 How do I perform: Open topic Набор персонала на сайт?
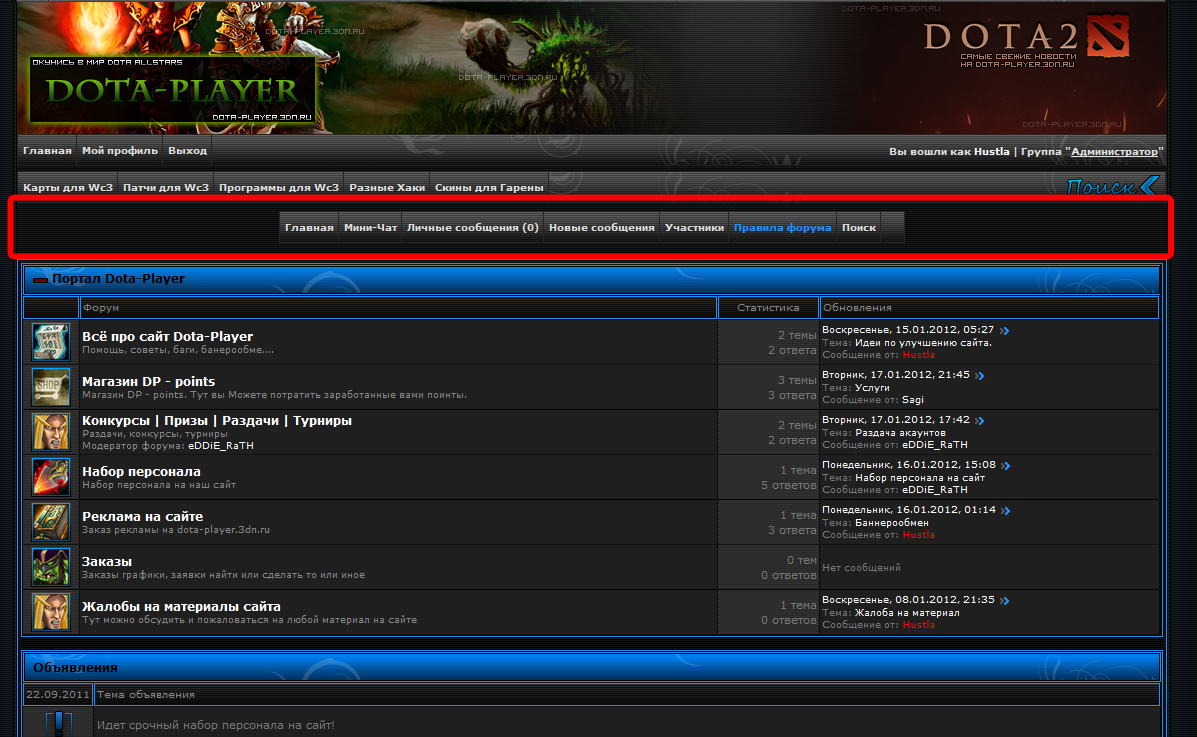coord(920,478)
